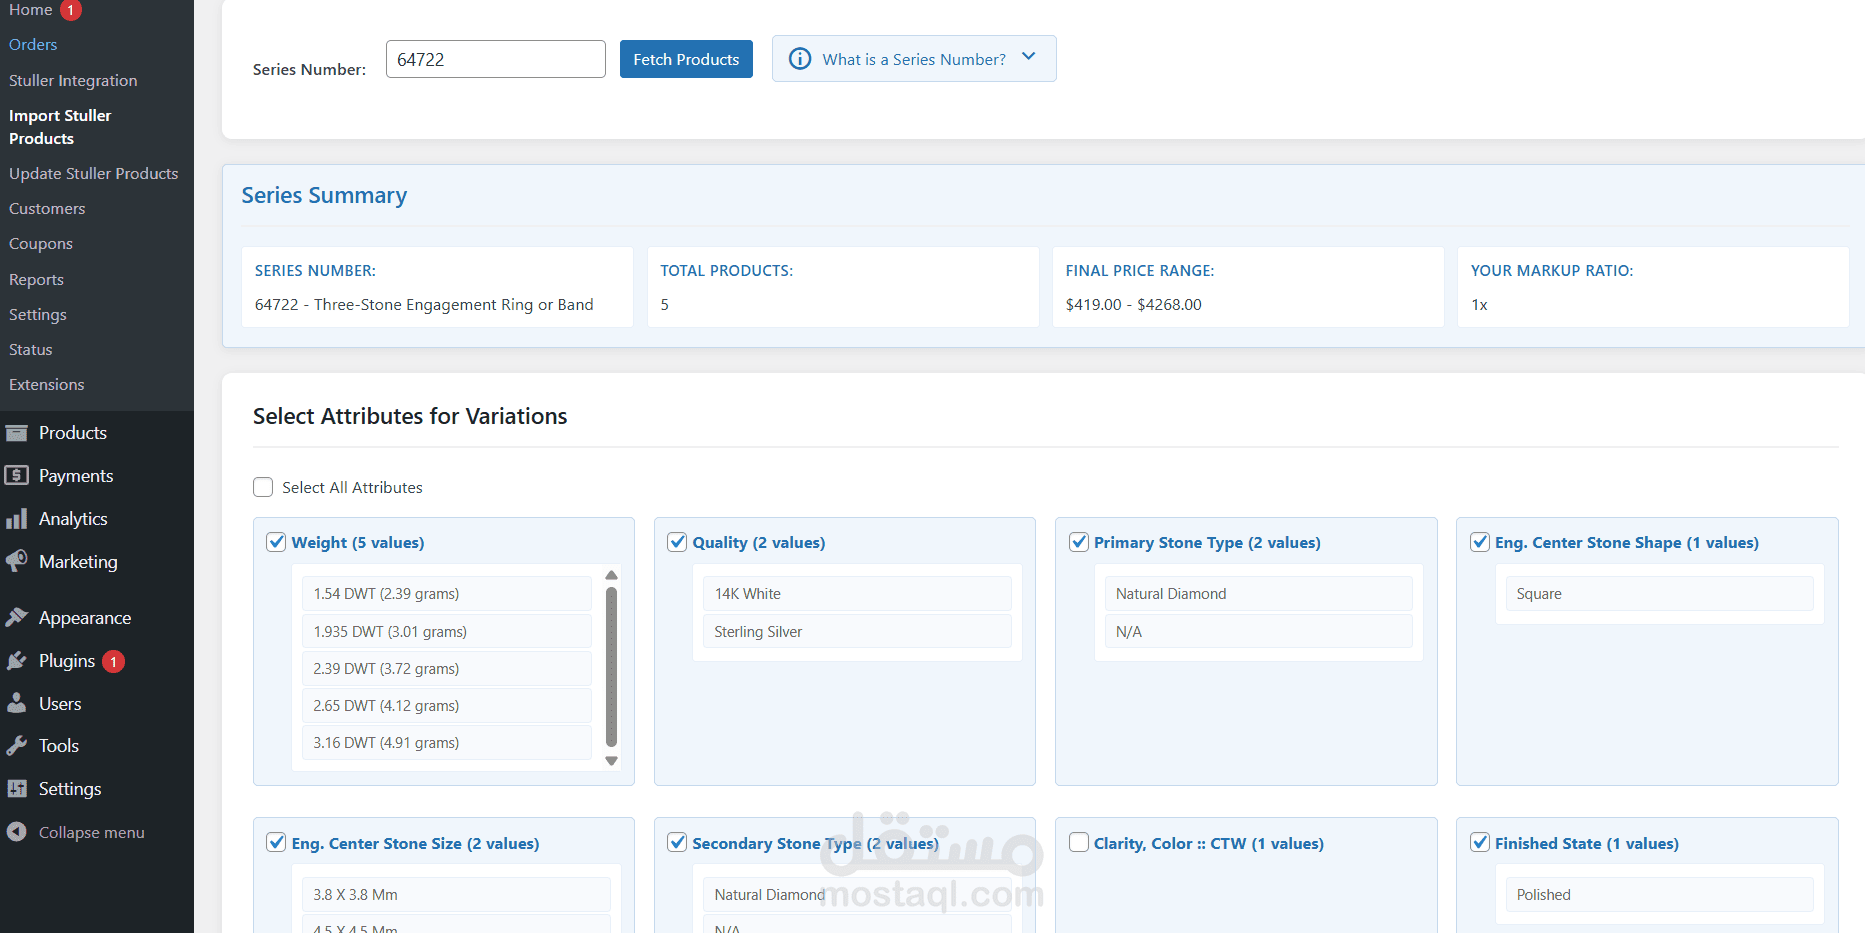Open the Home menu item

[31, 10]
